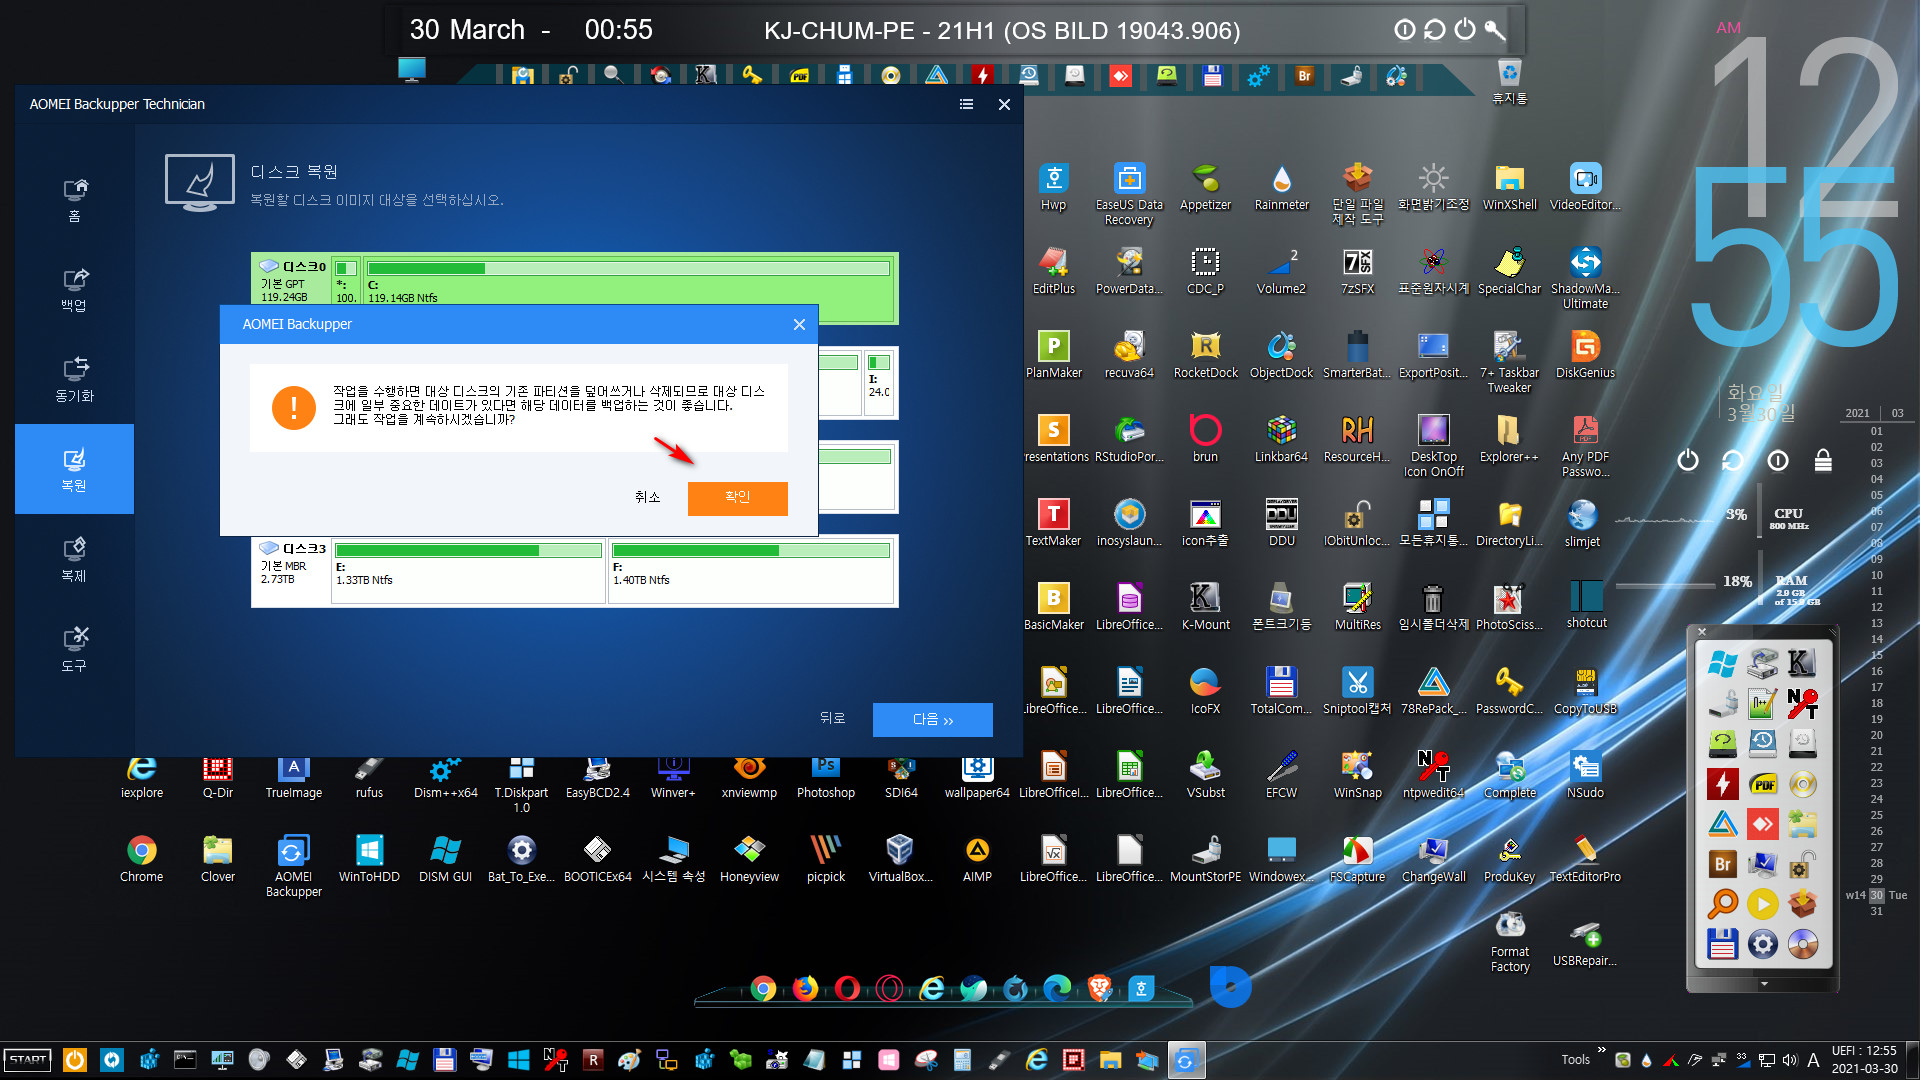Click the 뒤로 back button
The width and height of the screenshot is (1920, 1080).
(x=832, y=718)
